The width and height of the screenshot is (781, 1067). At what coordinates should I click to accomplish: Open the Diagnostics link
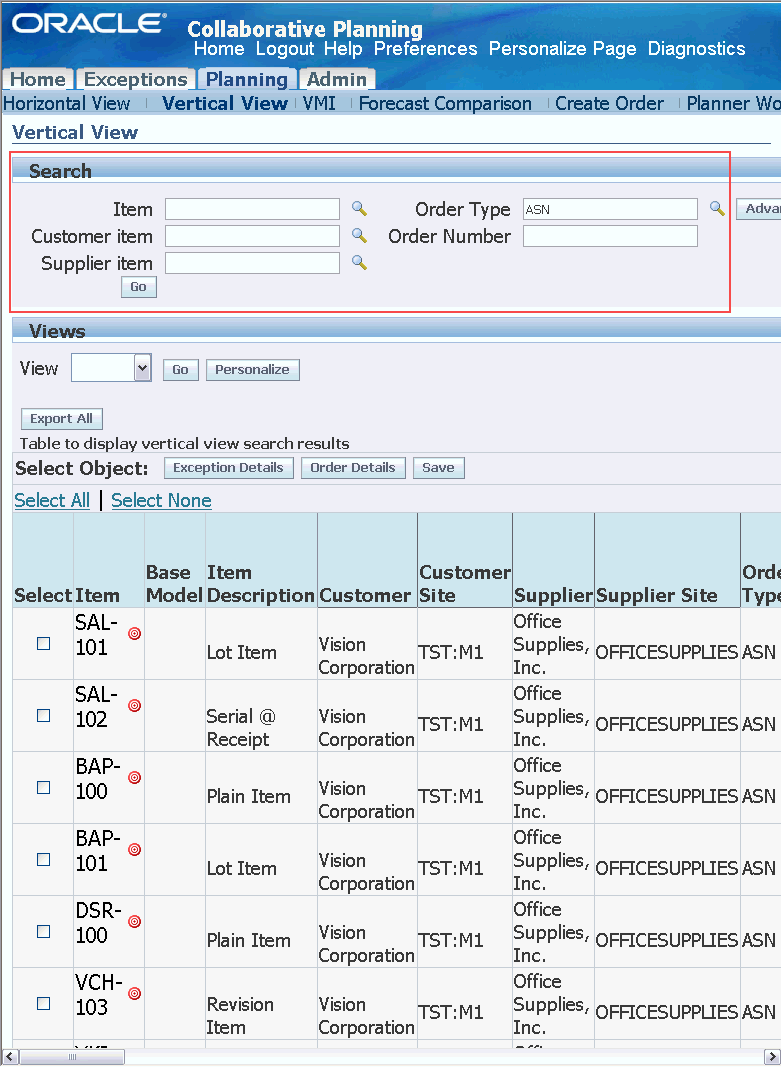pos(697,49)
